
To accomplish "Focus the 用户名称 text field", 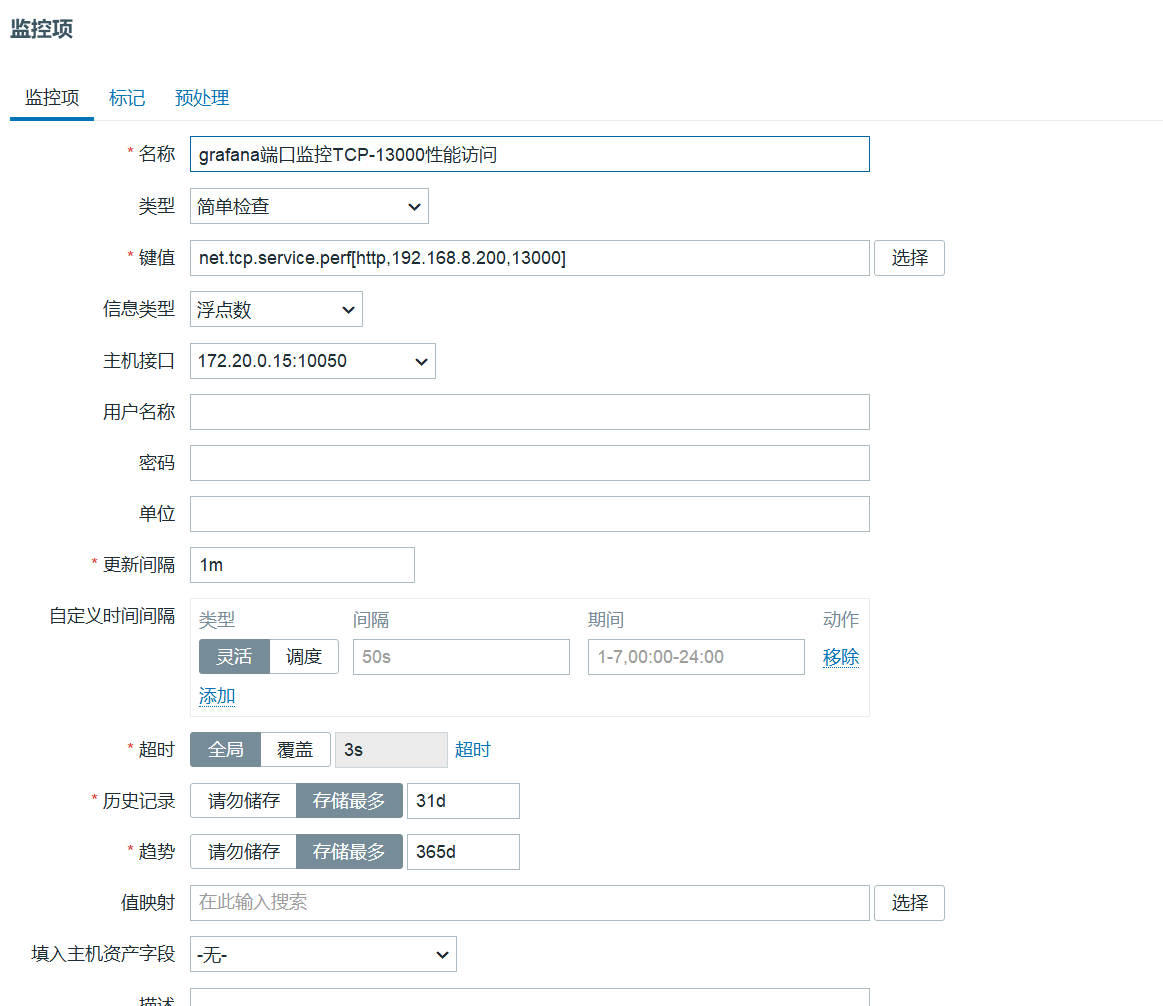I will [x=529, y=412].
